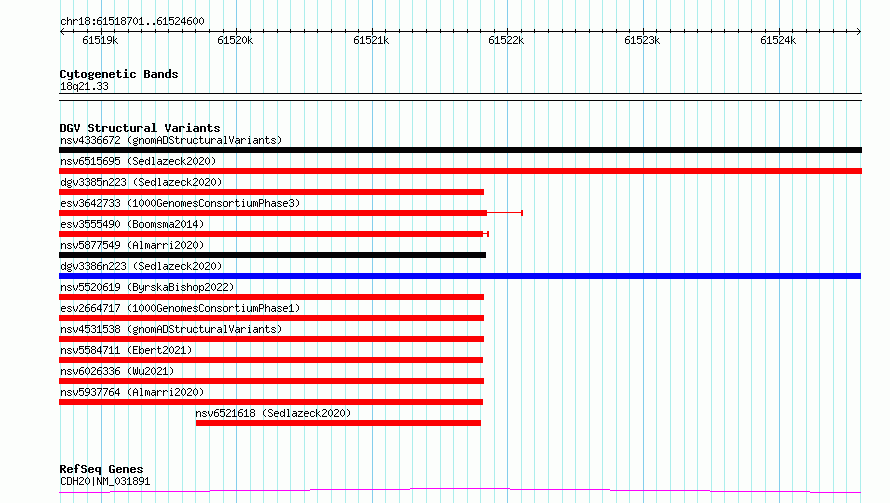Image resolution: width=890 pixels, height=503 pixels.
Task: Open variant esv3642733 (1000GenomesConsortiumPhase3) label
Action: pos(180,203)
